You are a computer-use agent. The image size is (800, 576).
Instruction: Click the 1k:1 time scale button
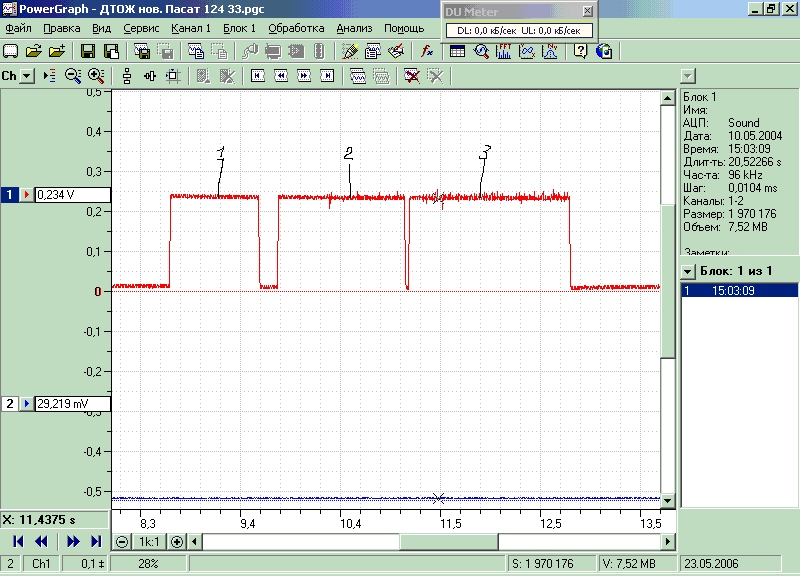(x=149, y=542)
